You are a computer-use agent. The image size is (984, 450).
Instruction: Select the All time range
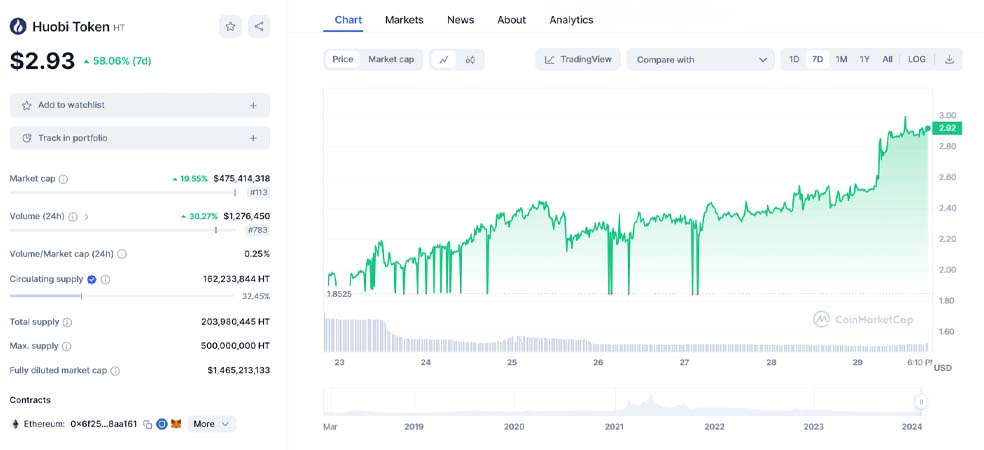point(887,60)
